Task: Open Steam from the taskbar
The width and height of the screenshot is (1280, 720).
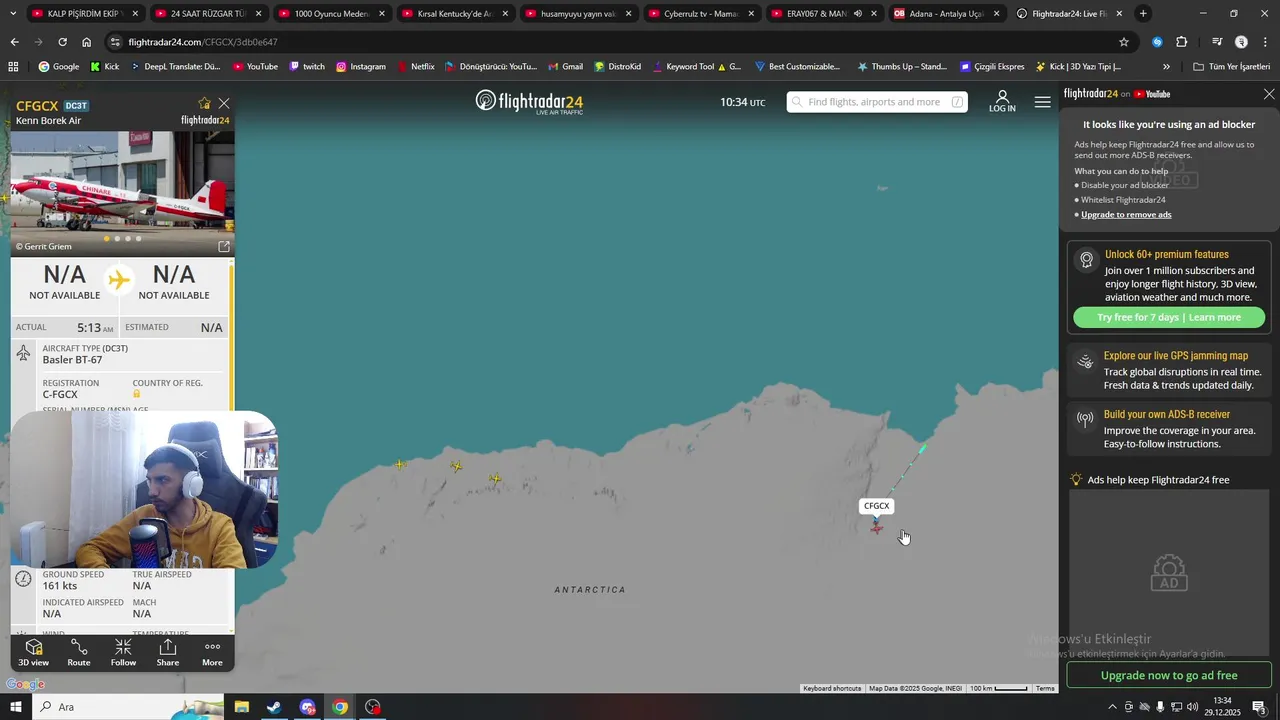Action: coord(274,707)
